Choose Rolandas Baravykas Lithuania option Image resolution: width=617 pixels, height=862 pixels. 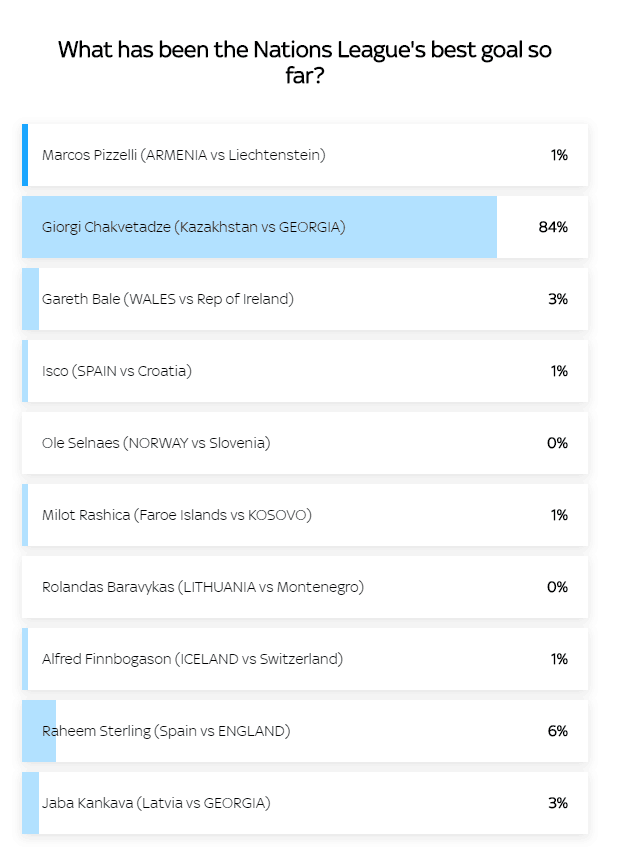coord(305,587)
